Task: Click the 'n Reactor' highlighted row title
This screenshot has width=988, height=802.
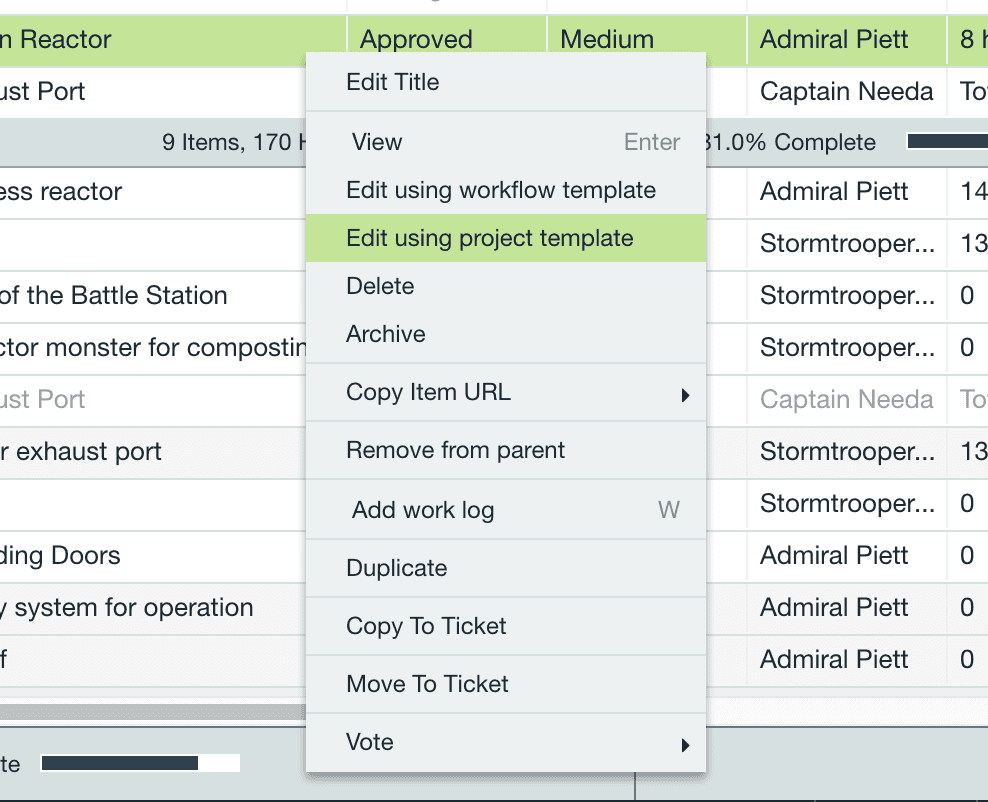Action: [x=55, y=40]
